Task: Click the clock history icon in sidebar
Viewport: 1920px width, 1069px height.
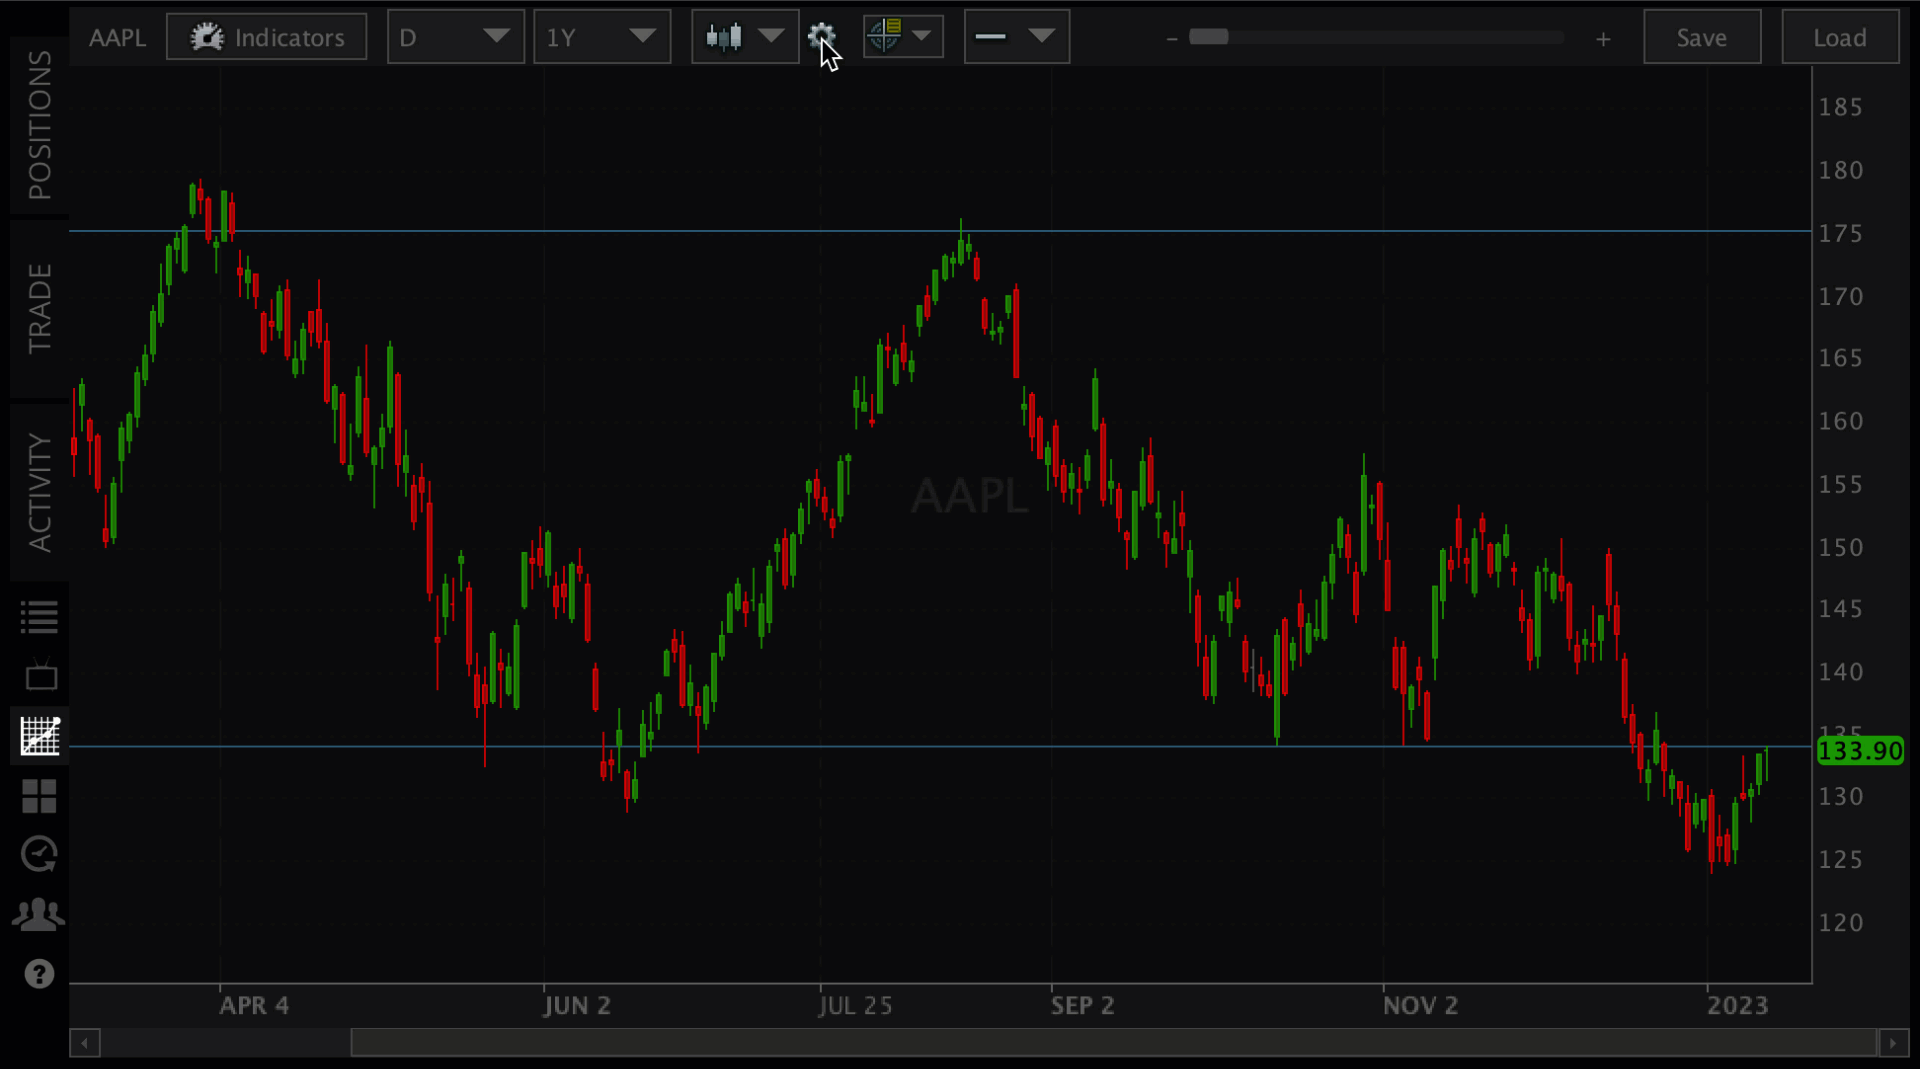Action: coord(40,855)
